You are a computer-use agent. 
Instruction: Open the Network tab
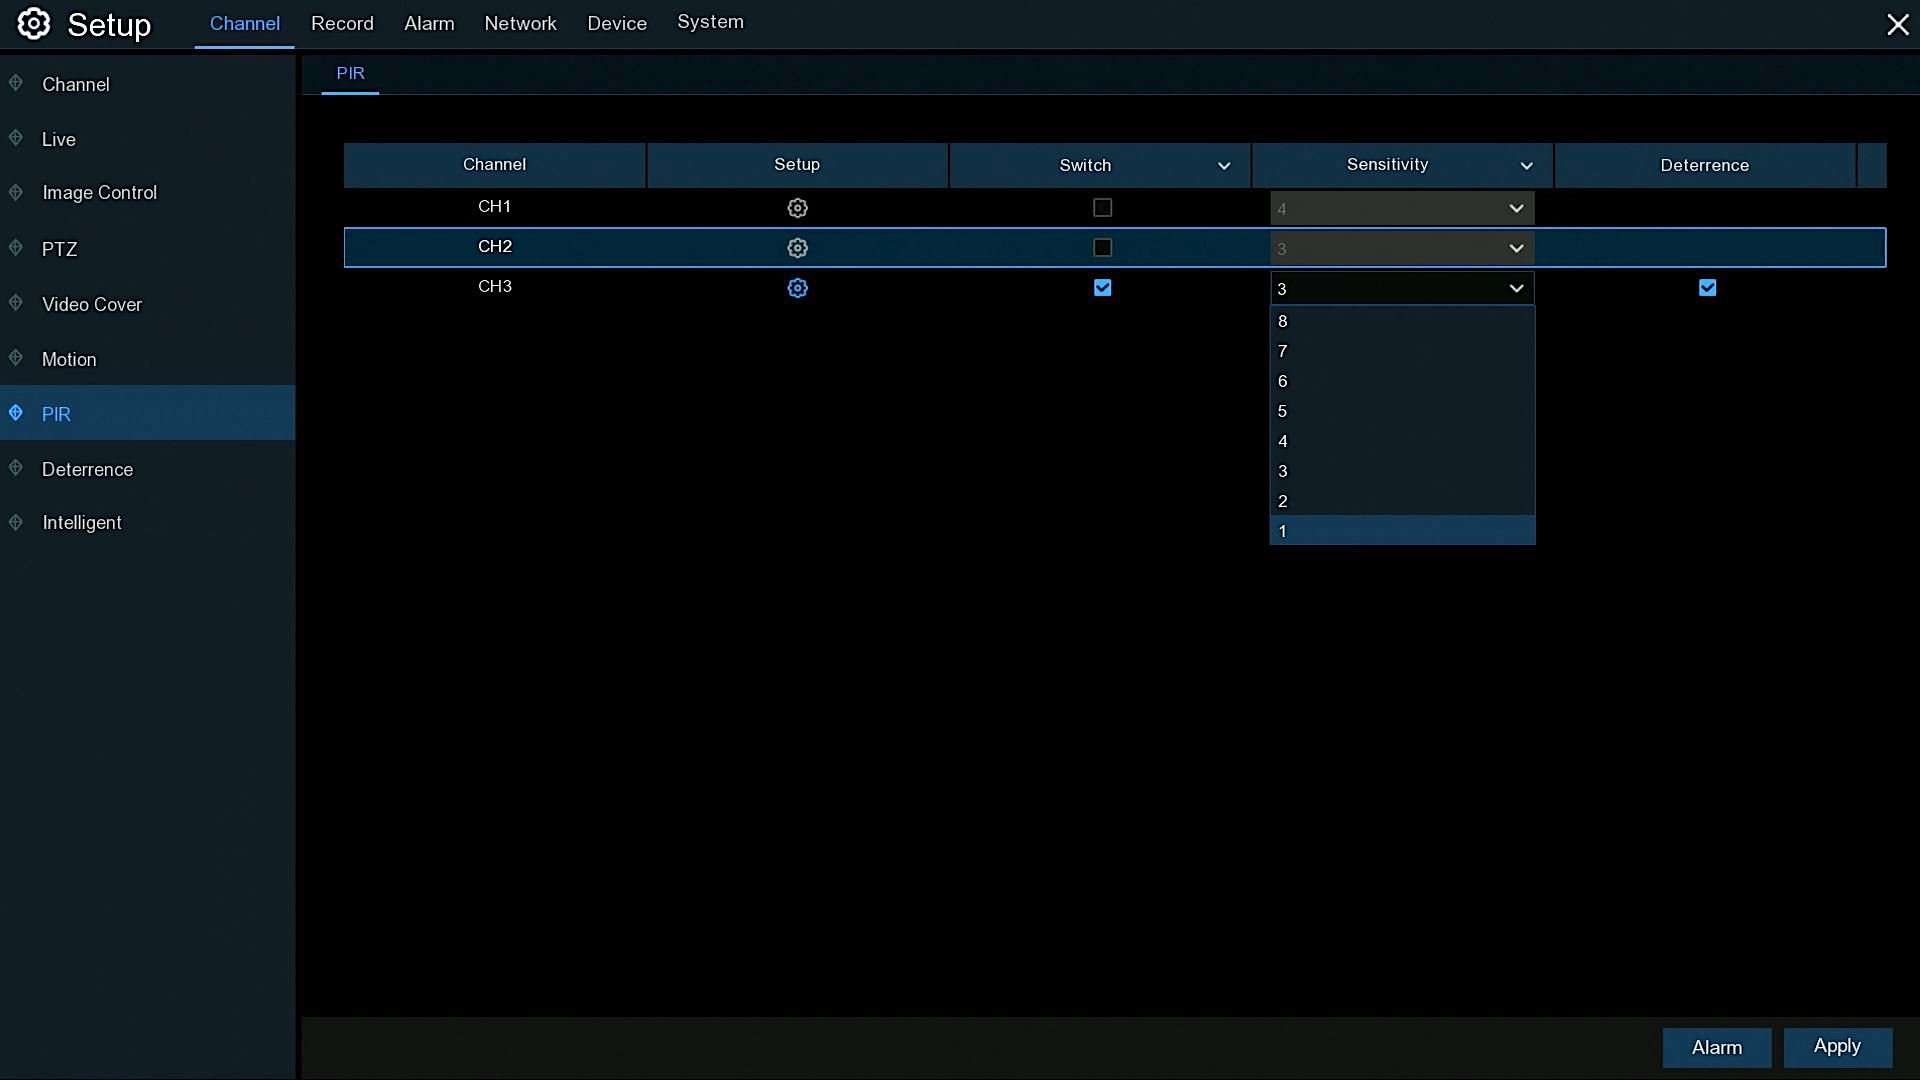pyautogui.click(x=520, y=23)
